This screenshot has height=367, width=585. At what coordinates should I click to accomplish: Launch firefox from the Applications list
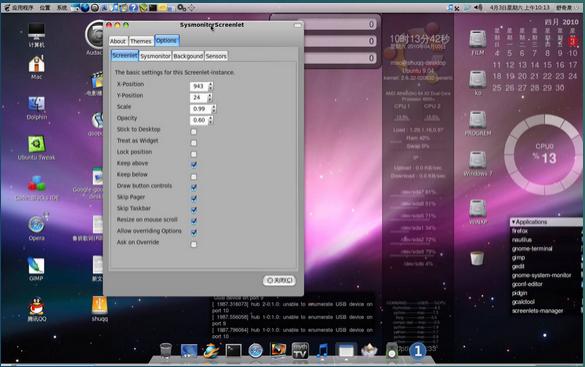click(520, 231)
